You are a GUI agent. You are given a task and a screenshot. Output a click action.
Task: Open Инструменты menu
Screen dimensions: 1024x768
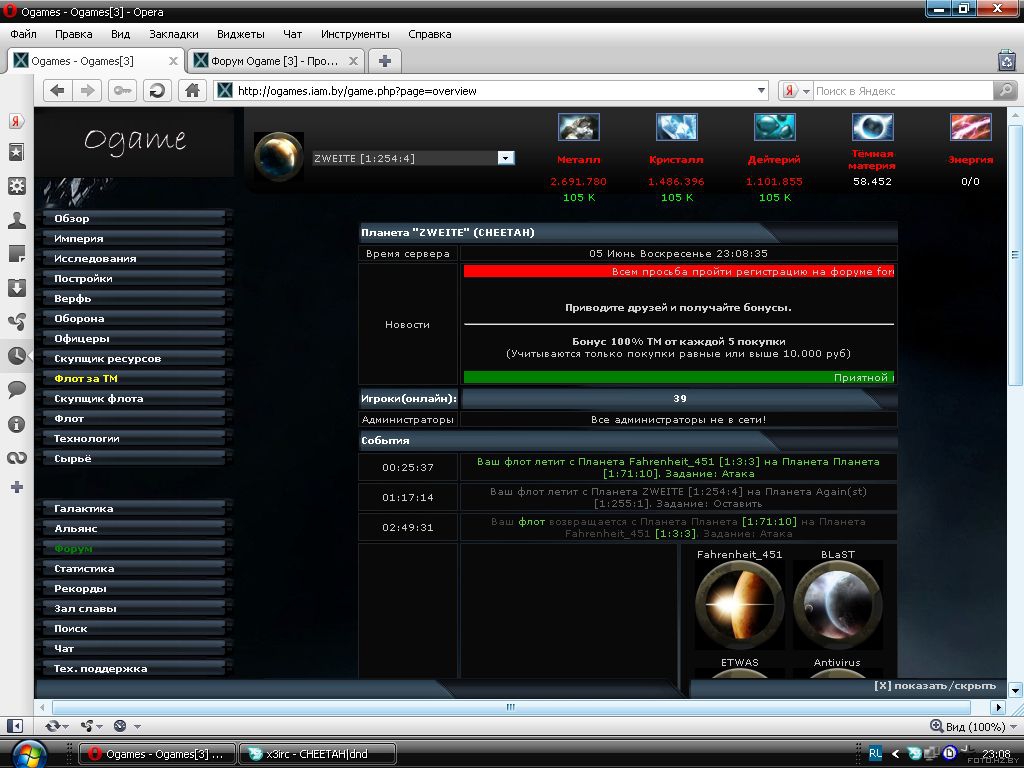click(x=355, y=34)
